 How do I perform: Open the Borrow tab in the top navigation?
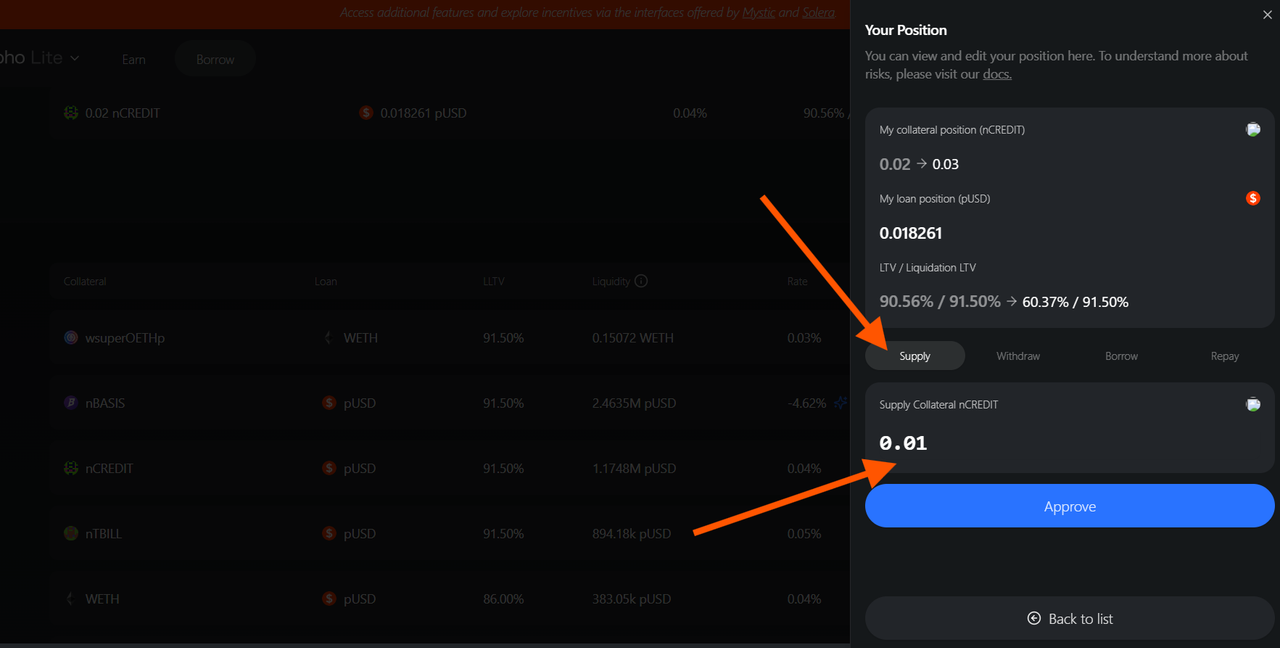point(215,60)
